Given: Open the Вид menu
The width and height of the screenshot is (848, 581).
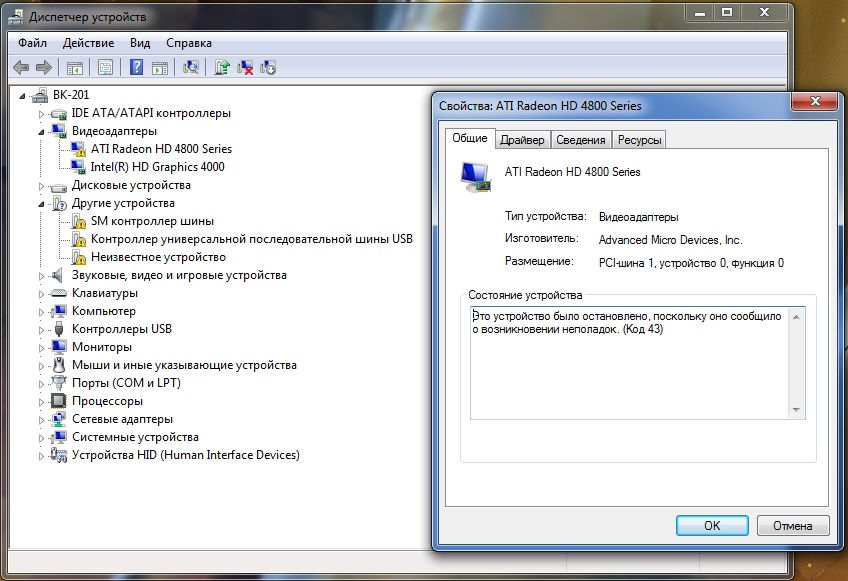Looking at the screenshot, I should (140, 43).
